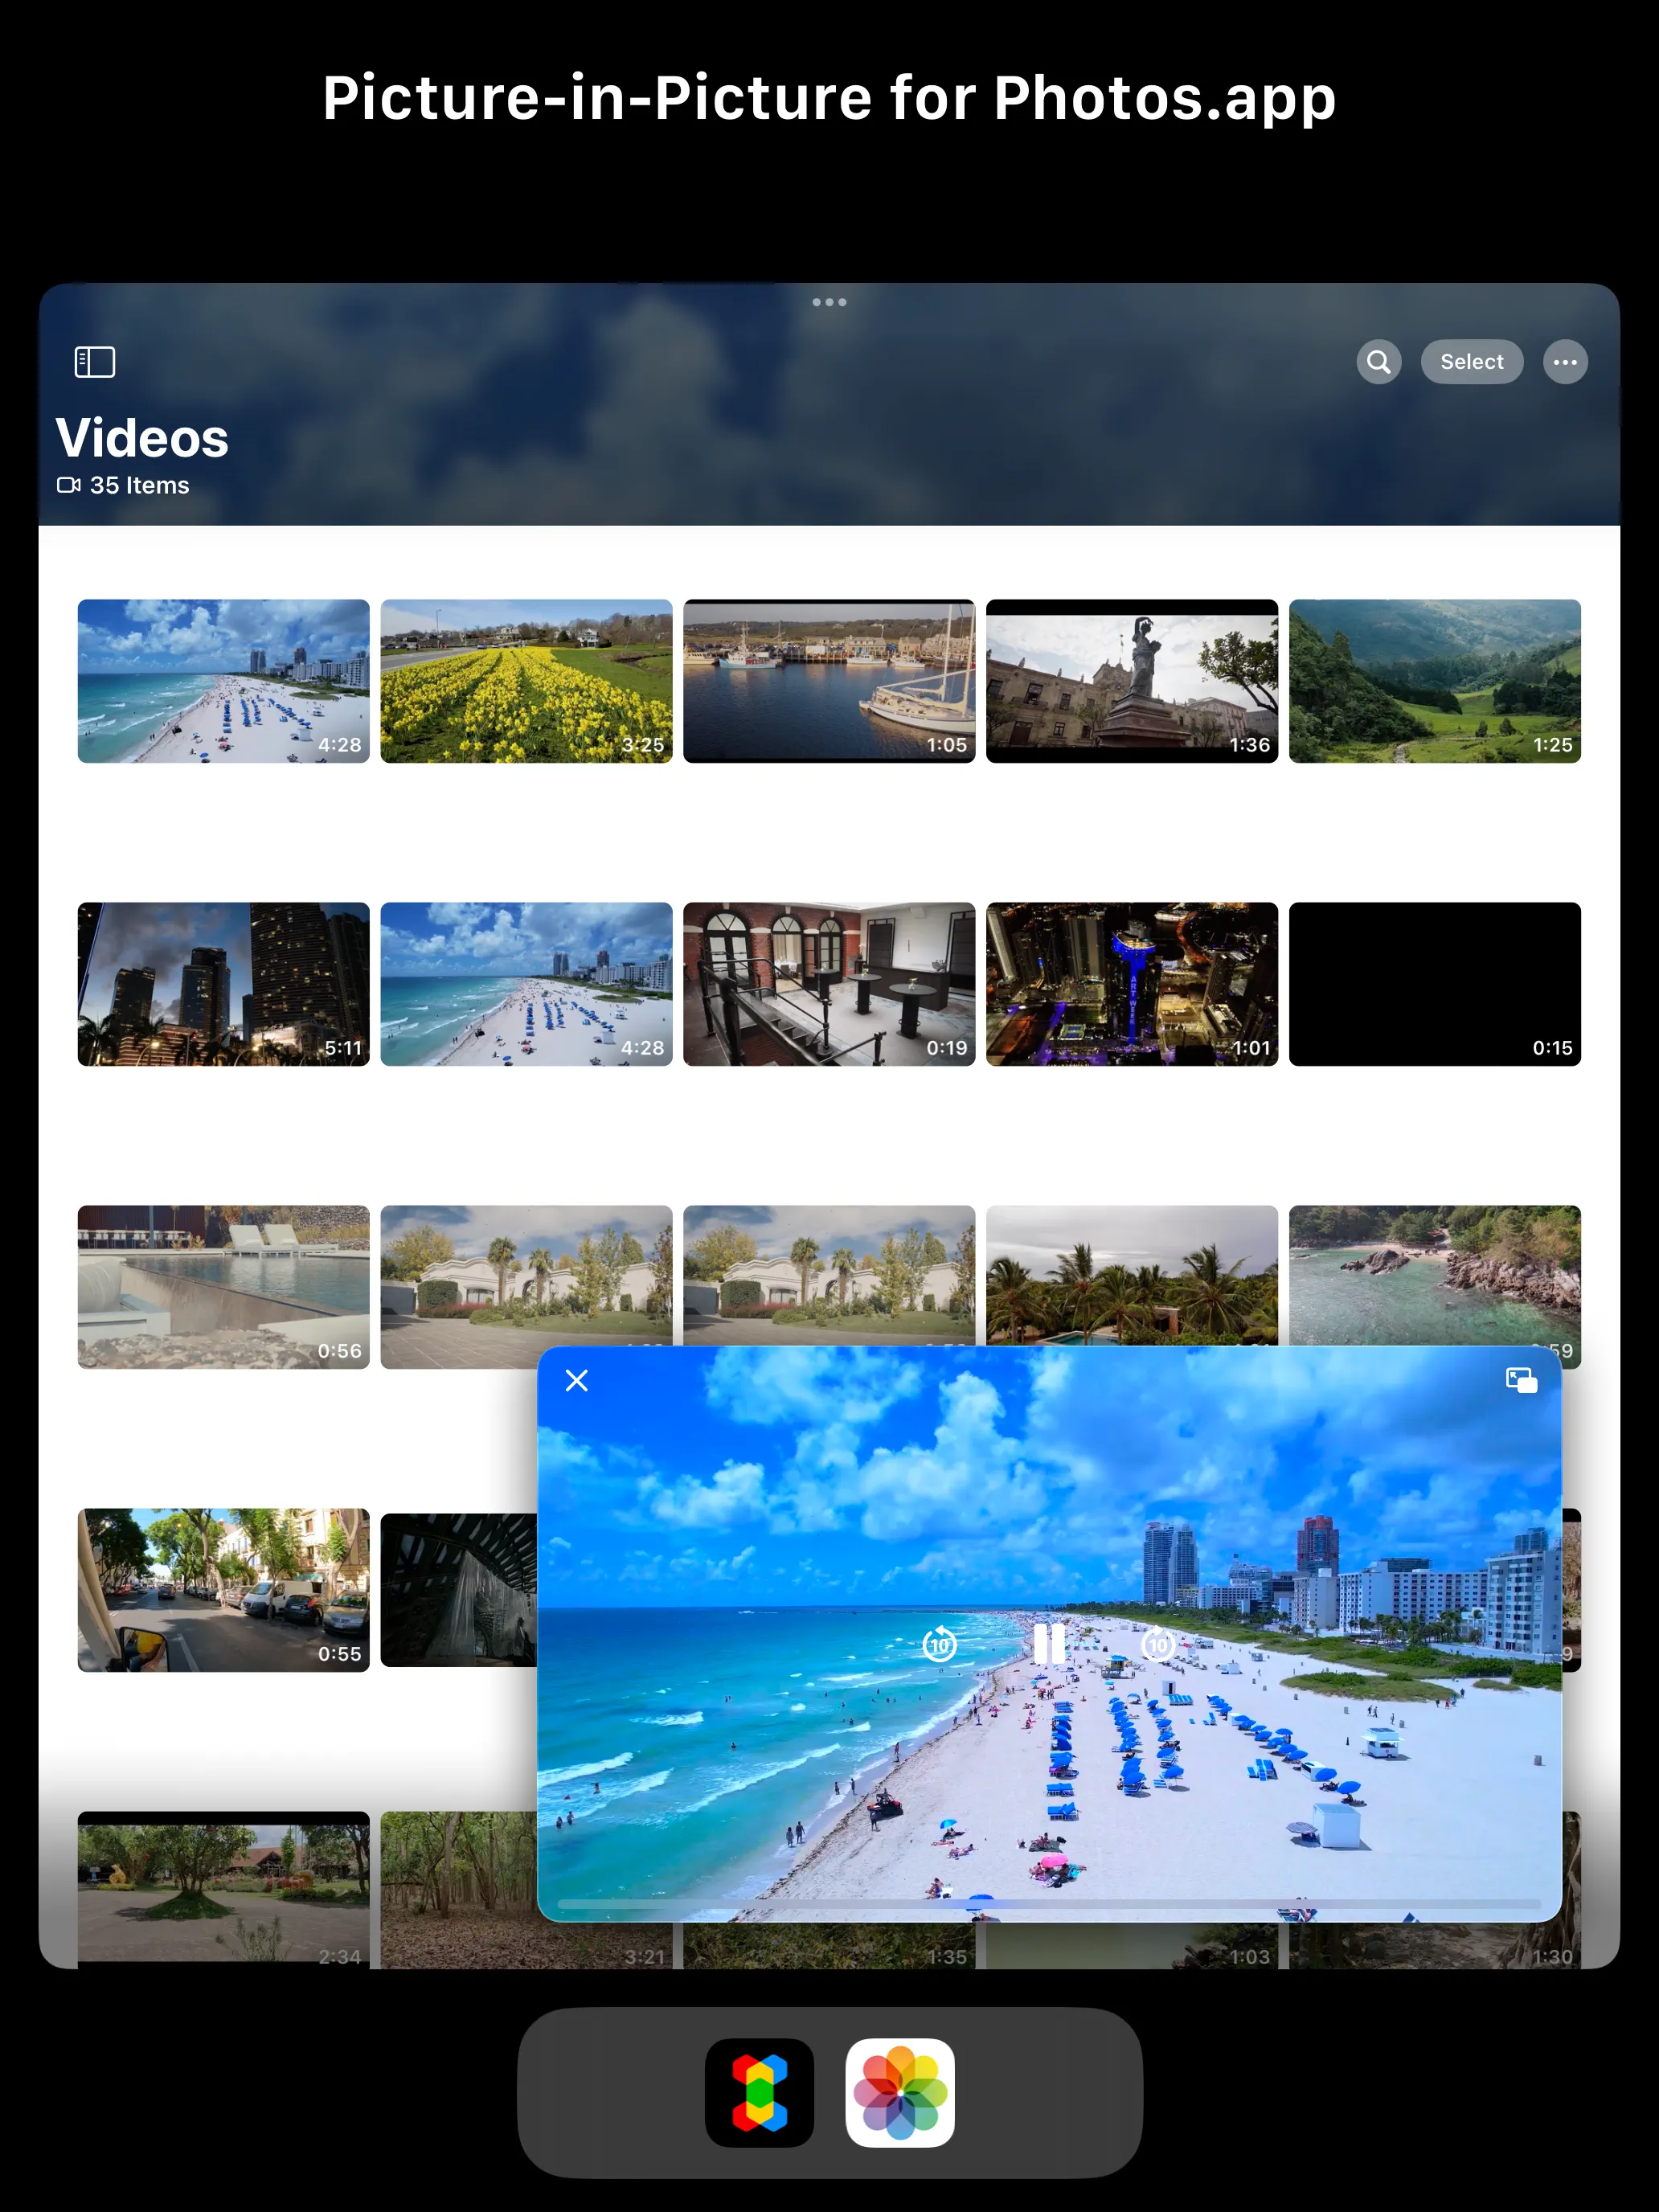1659x2212 pixels.
Task: Open the Photos app in dock
Action: (899, 2092)
